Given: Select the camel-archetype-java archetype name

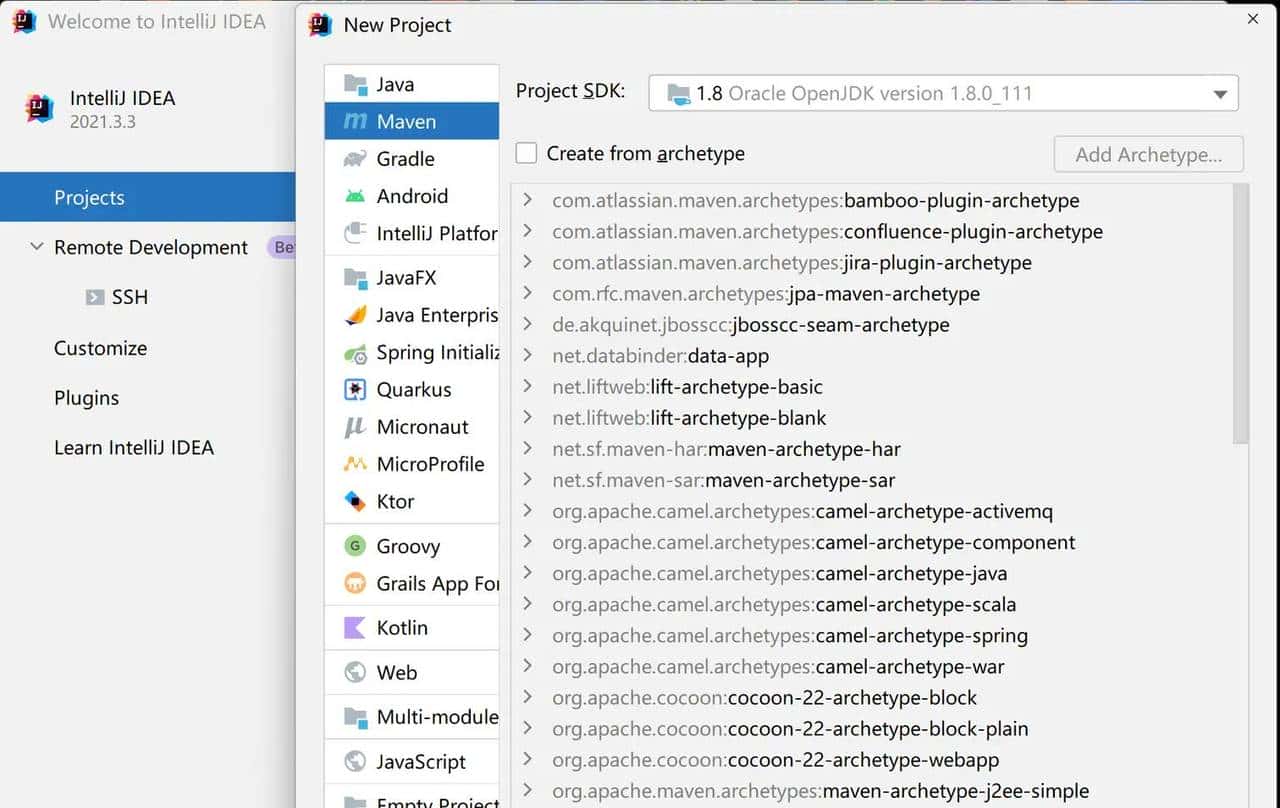Looking at the screenshot, I should tap(912, 573).
